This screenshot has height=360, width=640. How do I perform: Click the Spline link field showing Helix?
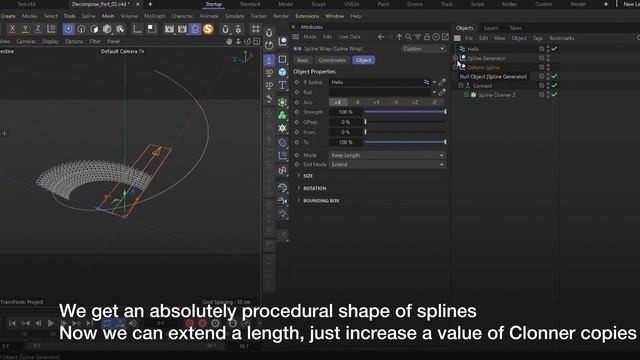click(x=380, y=82)
